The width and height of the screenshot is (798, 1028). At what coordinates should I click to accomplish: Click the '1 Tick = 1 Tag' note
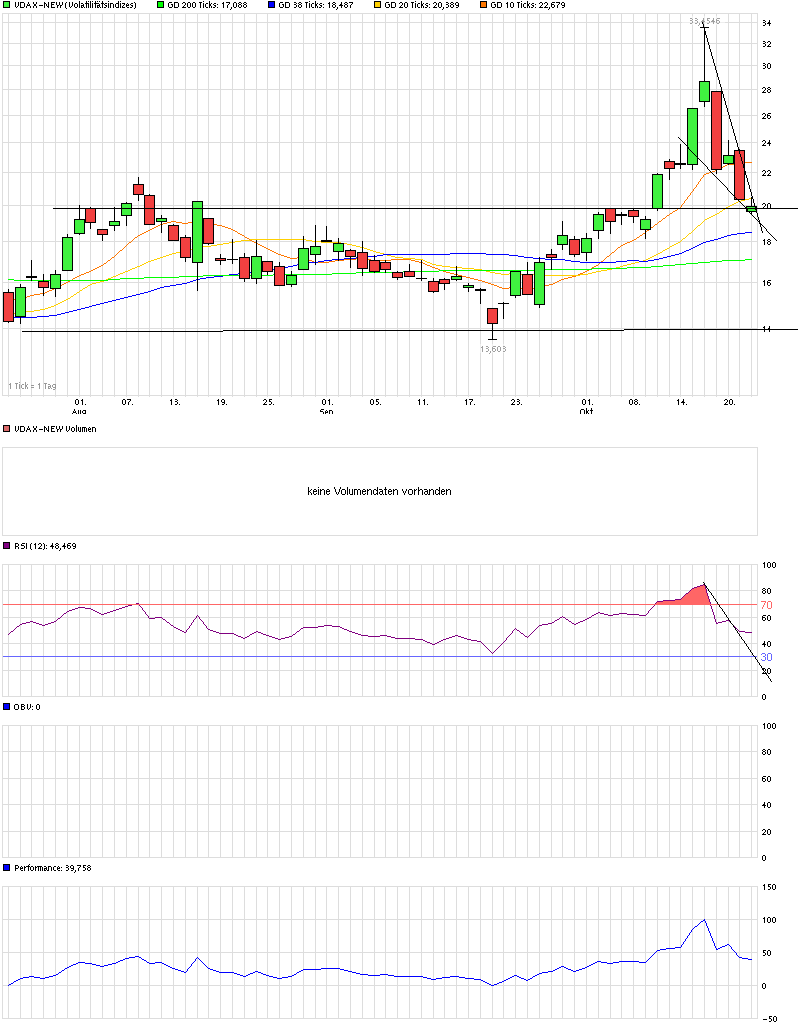[x=32, y=386]
